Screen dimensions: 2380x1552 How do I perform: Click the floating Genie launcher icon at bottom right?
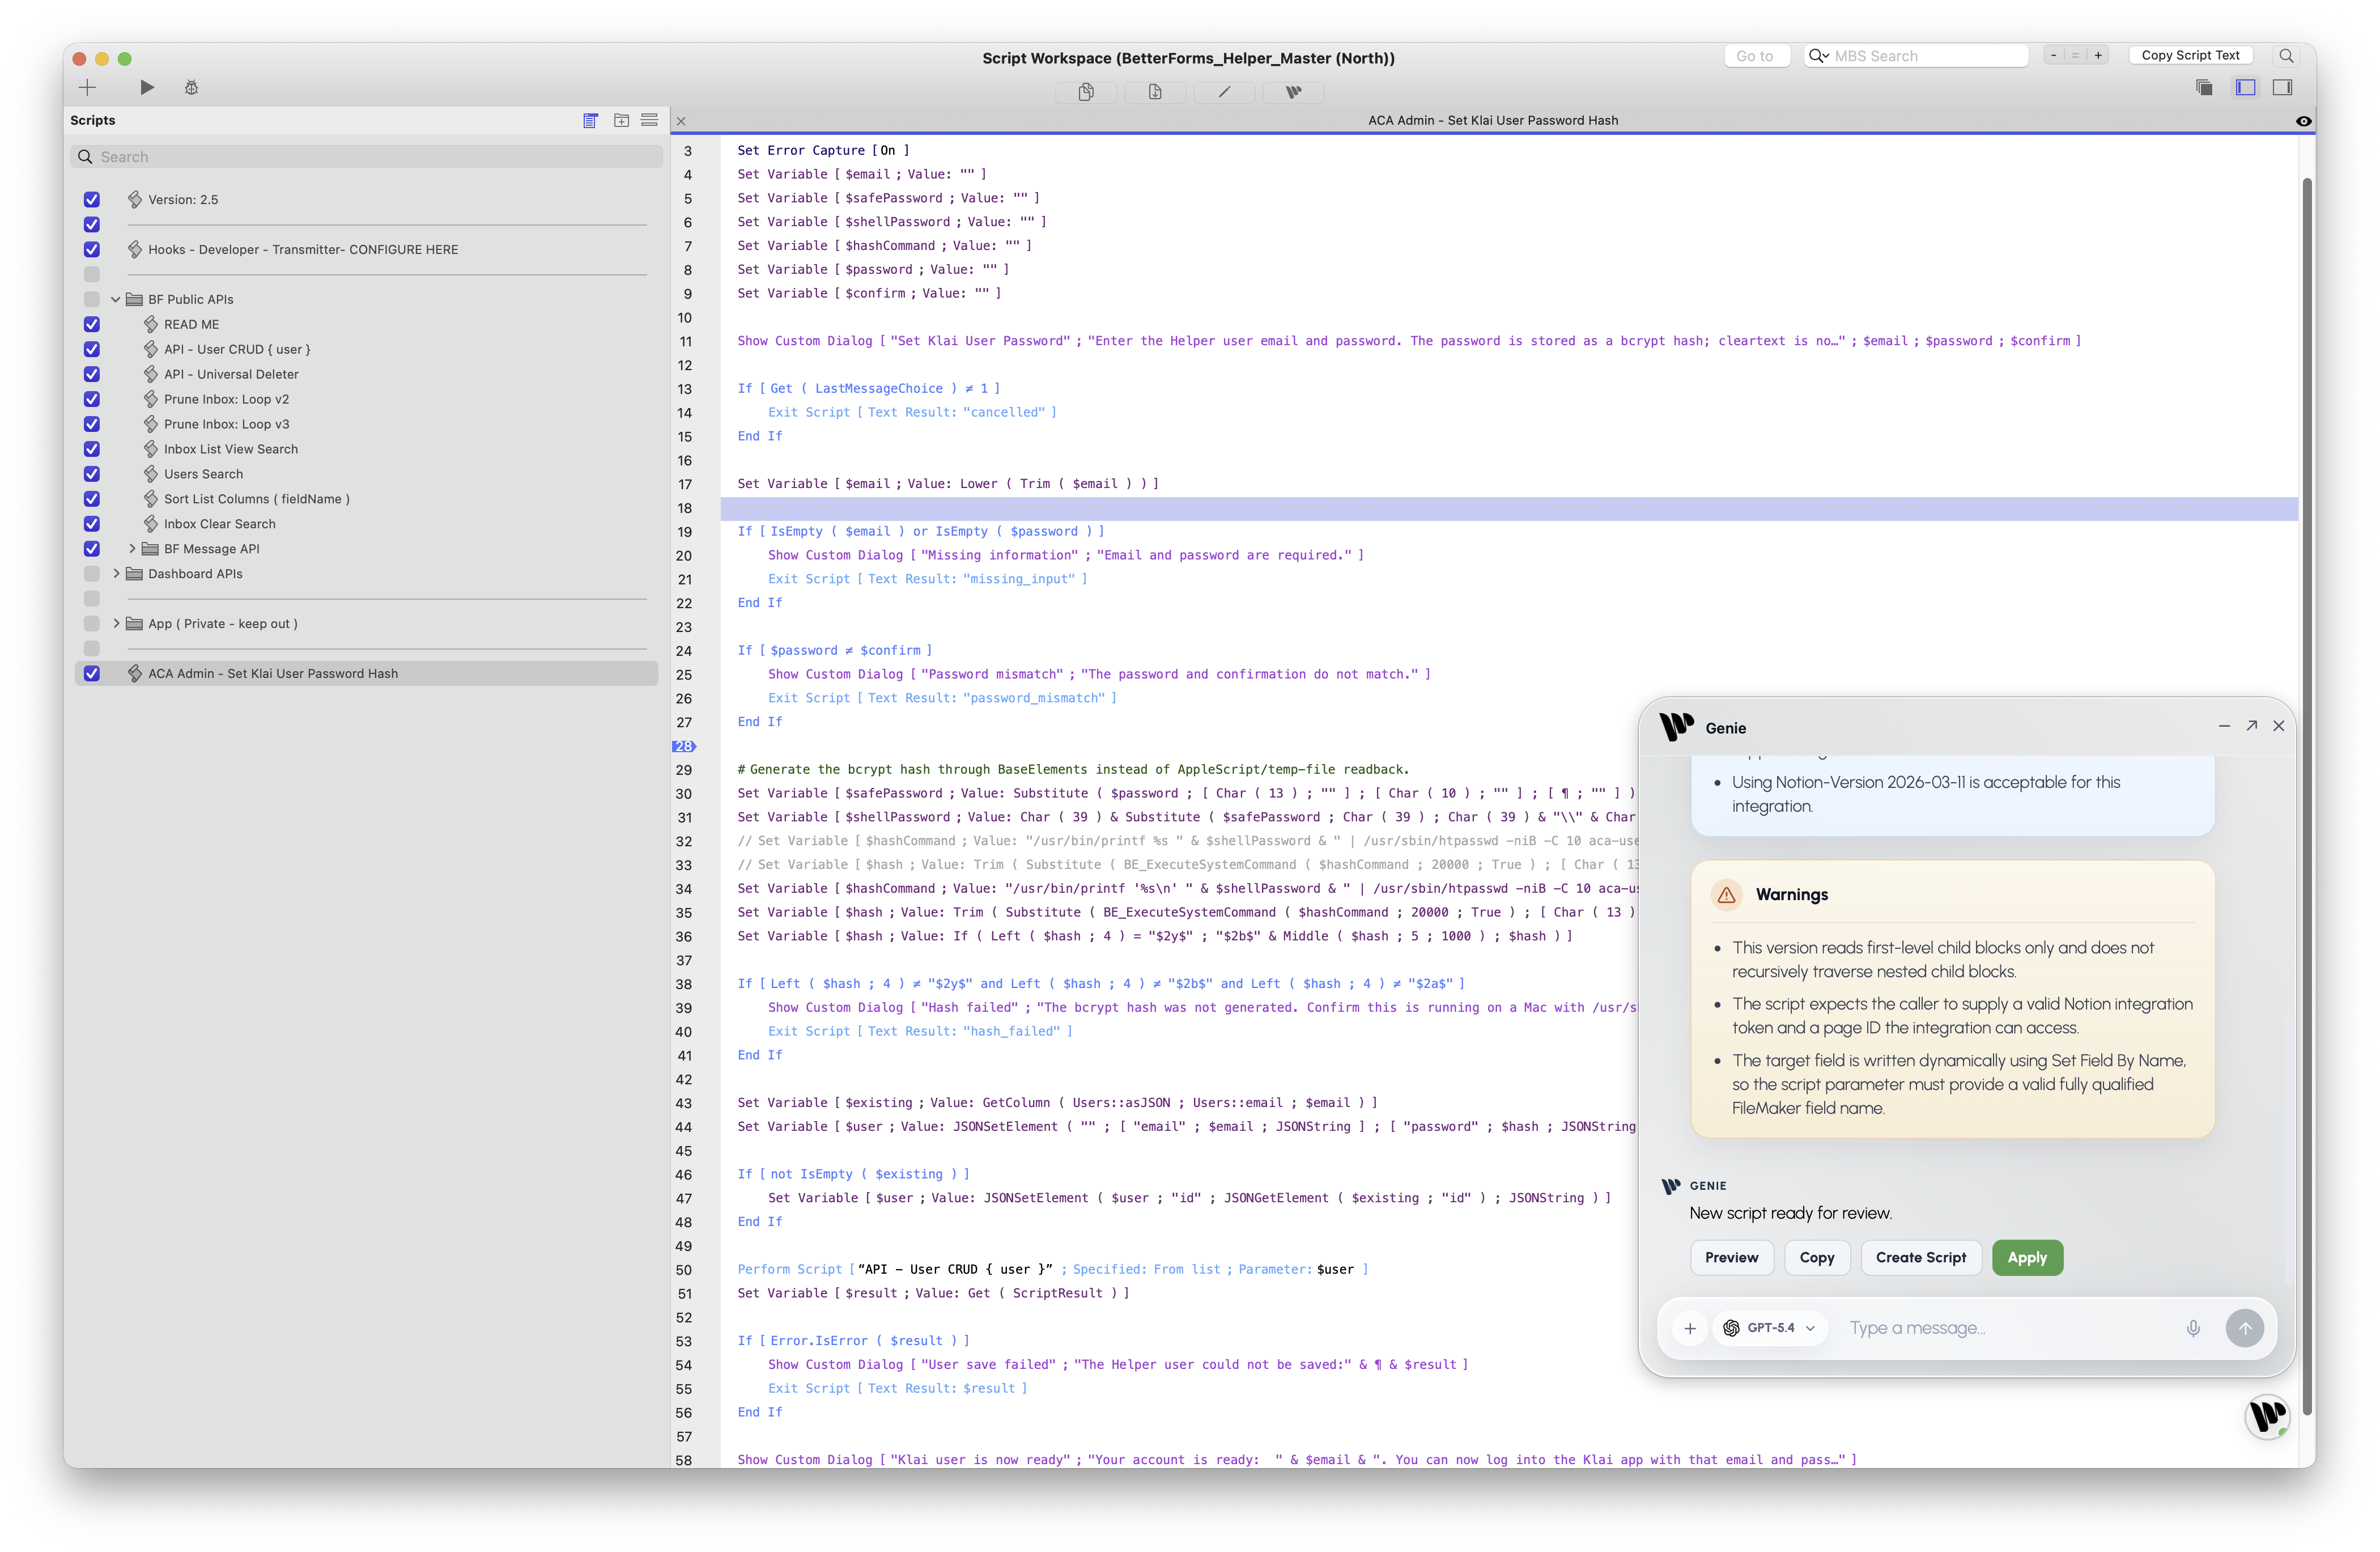(x=2268, y=1416)
